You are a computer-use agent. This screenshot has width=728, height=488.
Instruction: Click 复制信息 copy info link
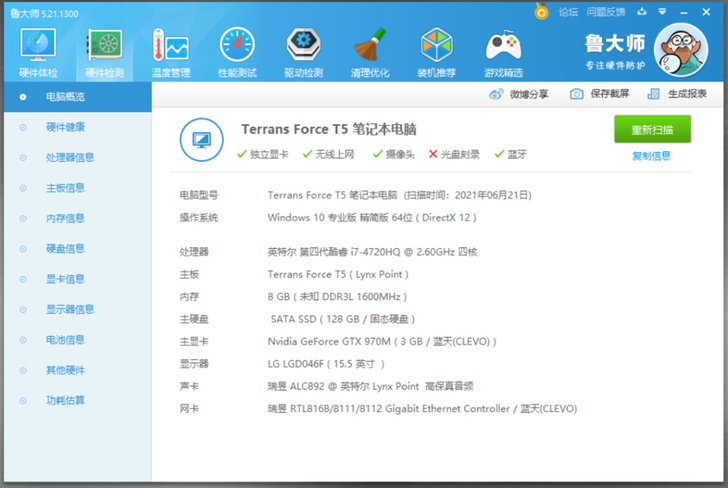(x=651, y=156)
